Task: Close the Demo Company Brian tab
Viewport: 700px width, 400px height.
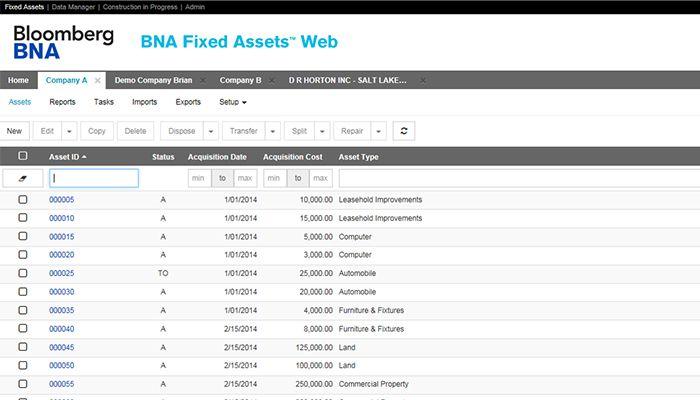Action: point(203,80)
